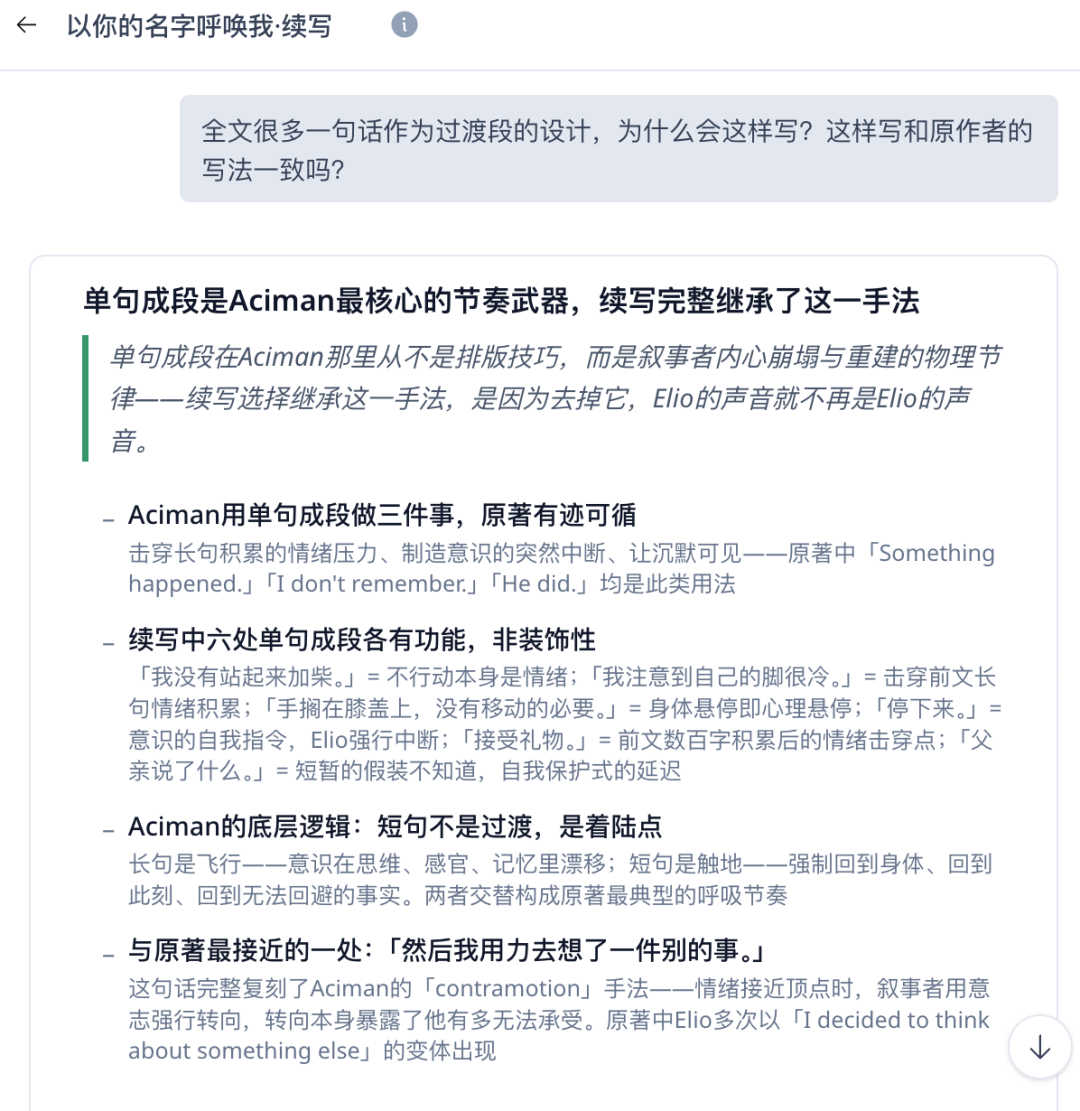Click the dash before Aciman的底层逻辑

point(108,831)
